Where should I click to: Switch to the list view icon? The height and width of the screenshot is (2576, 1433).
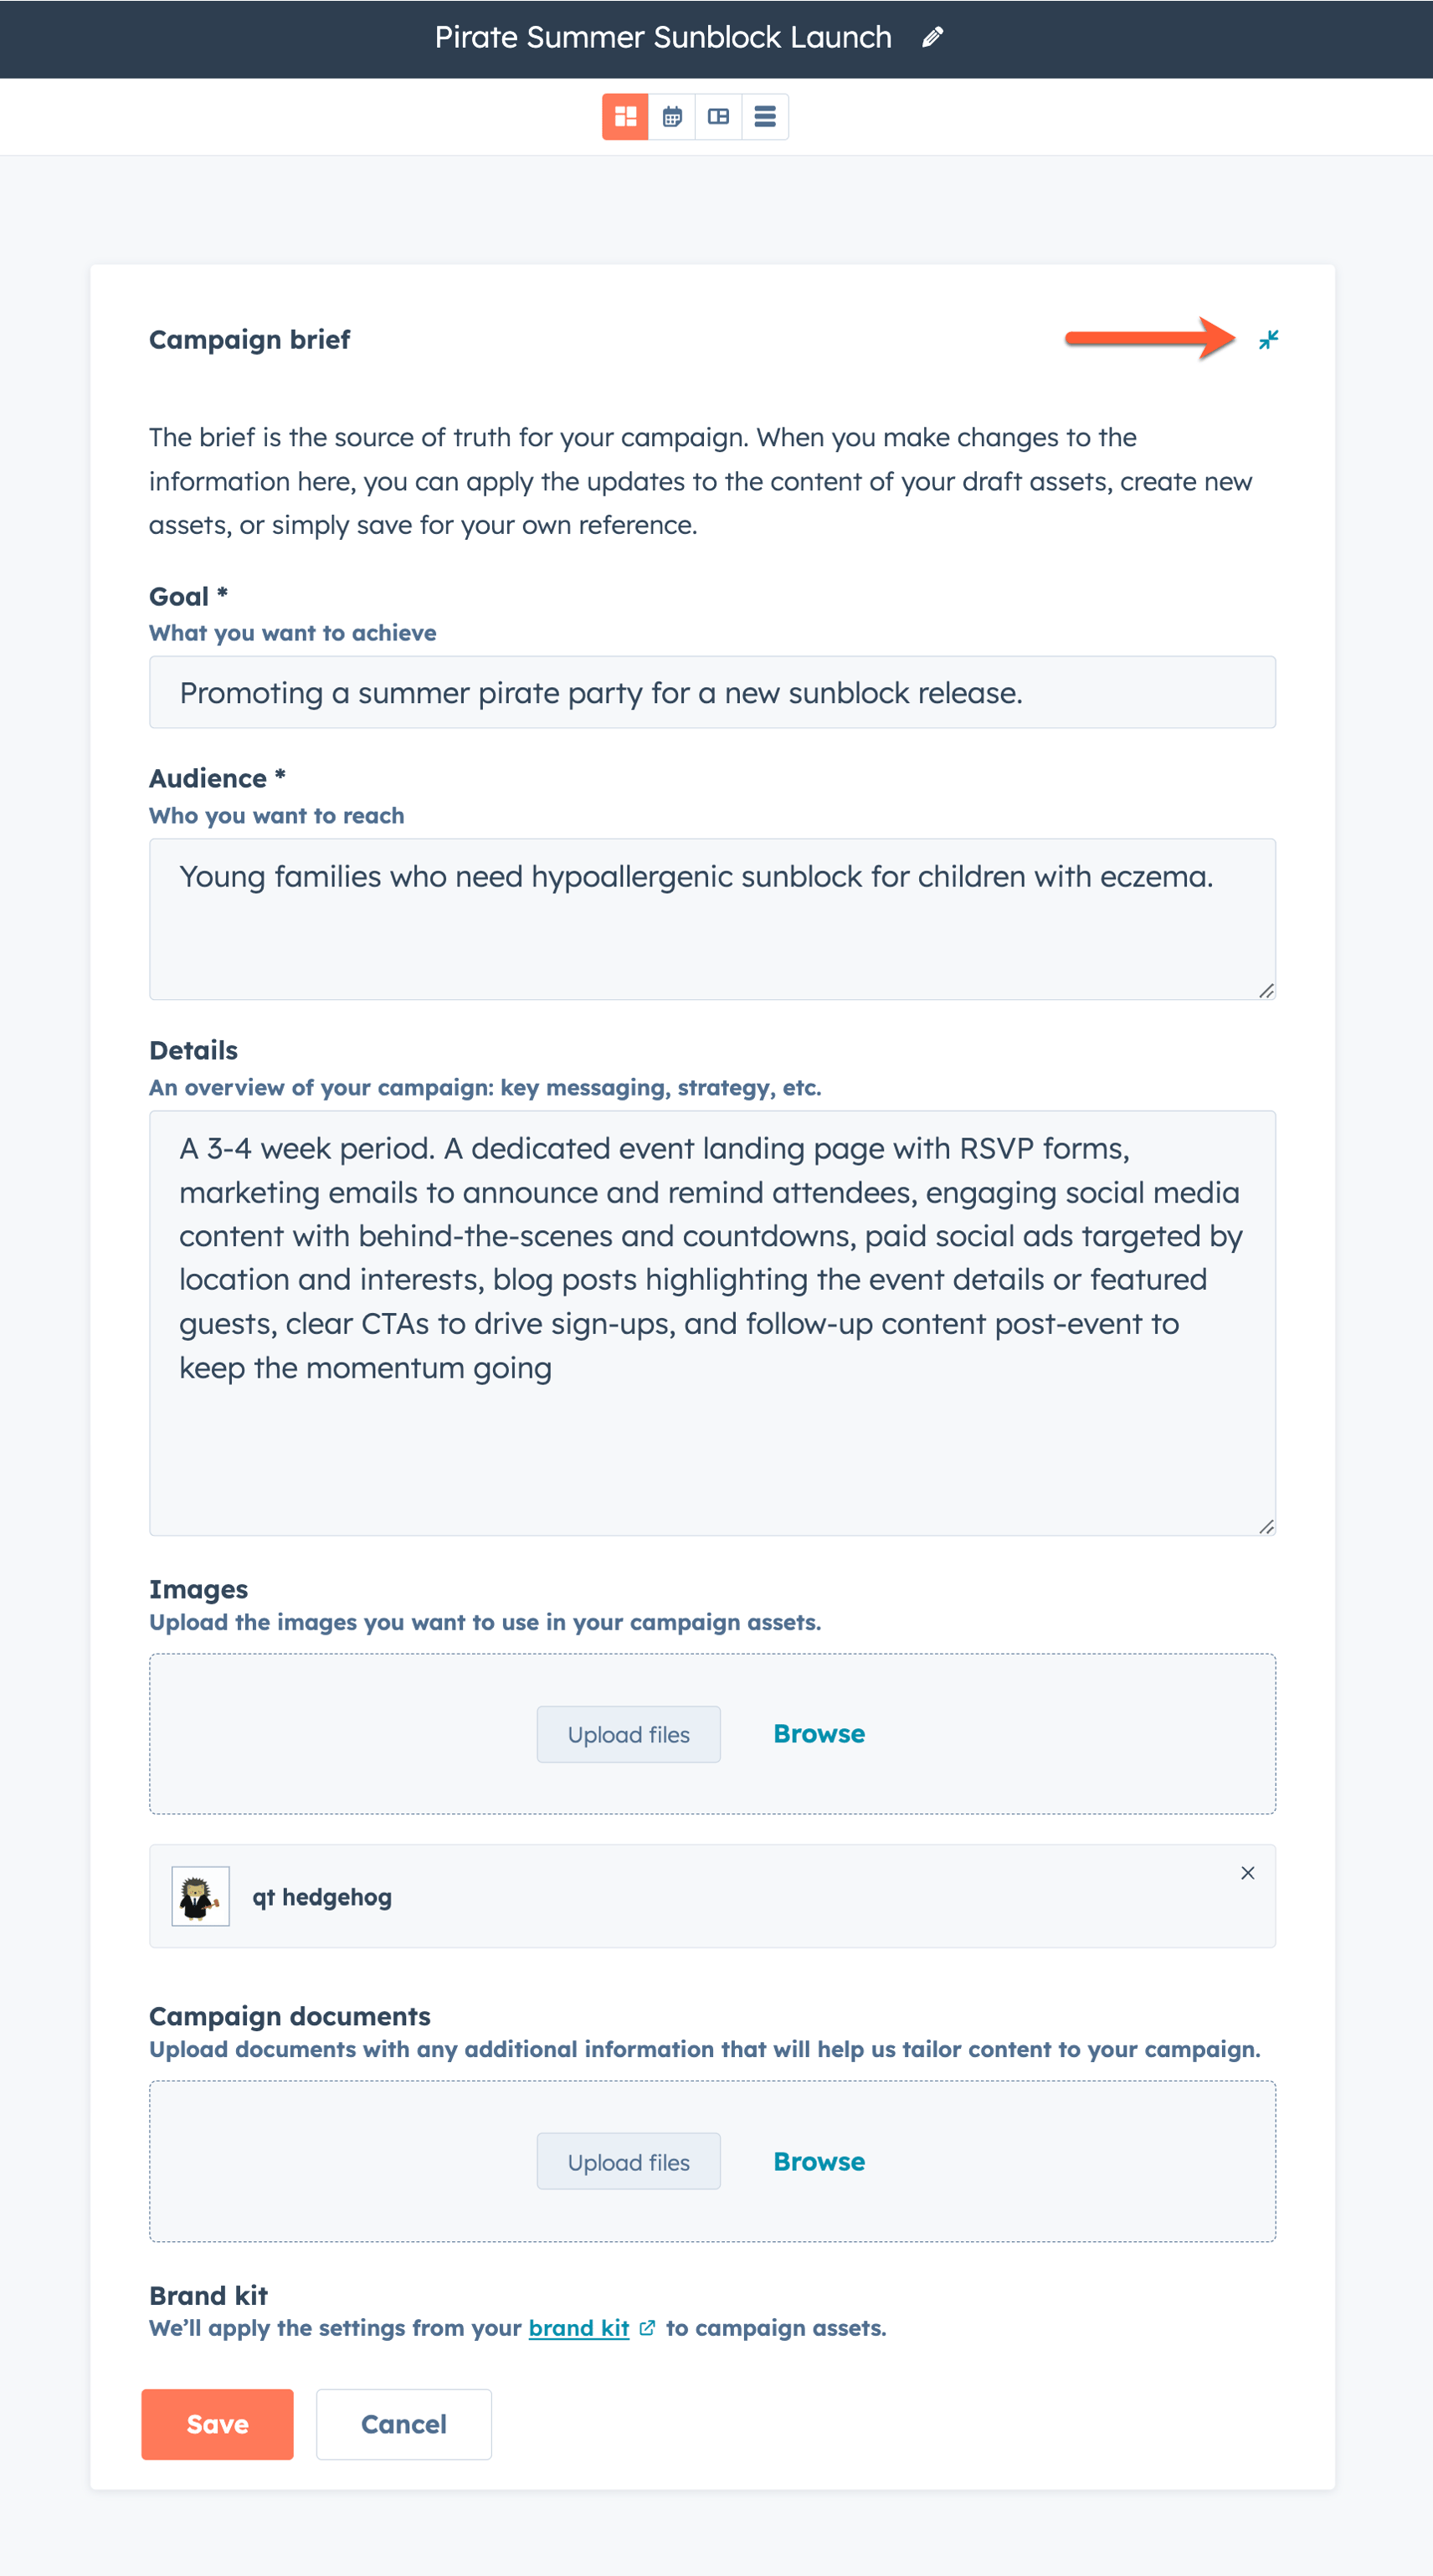tap(764, 116)
